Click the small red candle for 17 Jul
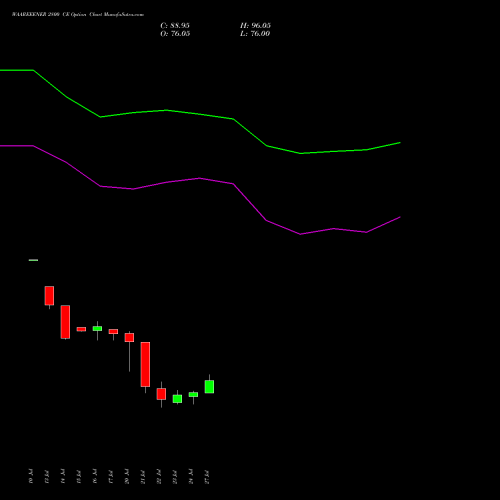The width and height of the screenshot is (500, 500). [113, 331]
